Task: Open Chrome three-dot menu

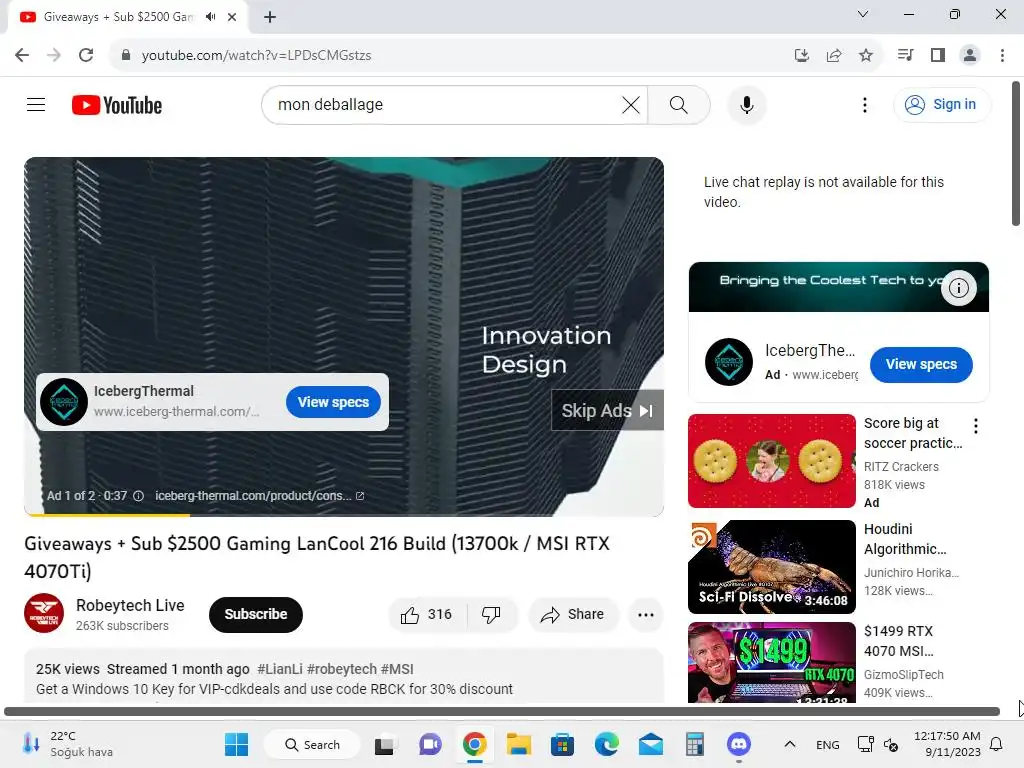Action: click(1002, 55)
